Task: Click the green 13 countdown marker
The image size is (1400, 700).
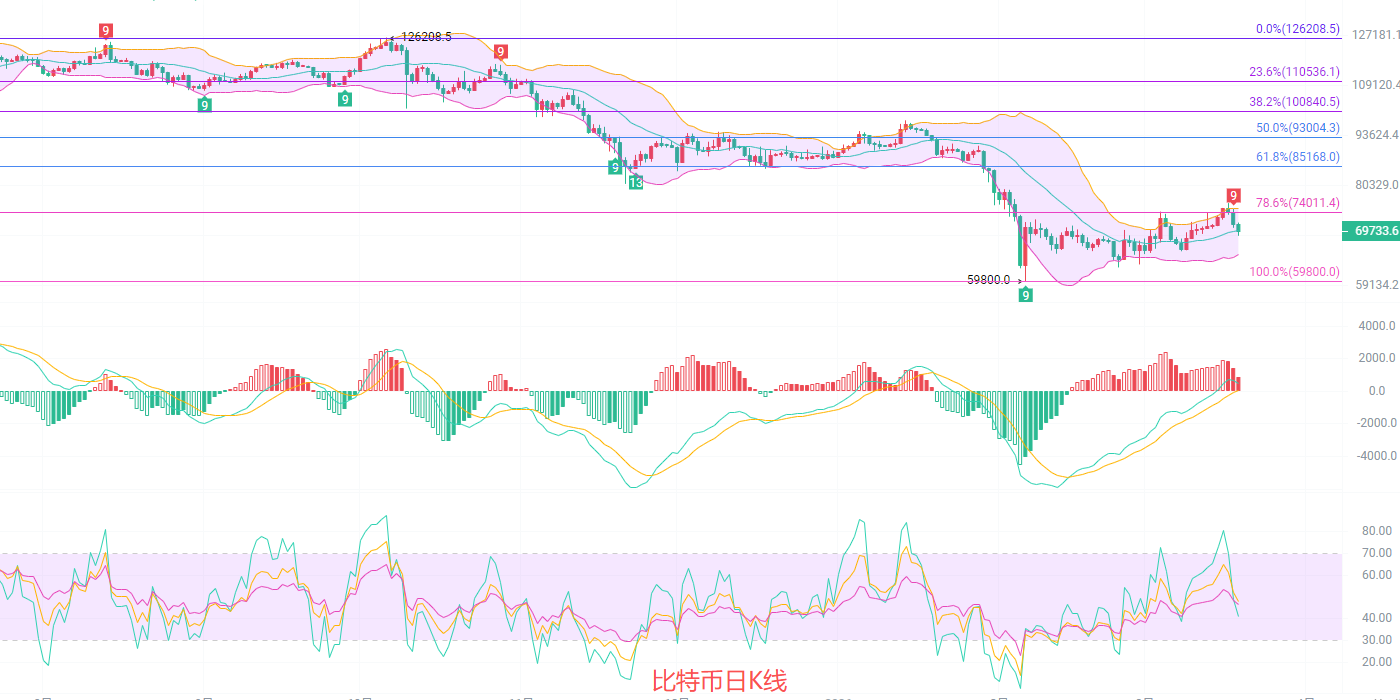Action: pos(636,183)
